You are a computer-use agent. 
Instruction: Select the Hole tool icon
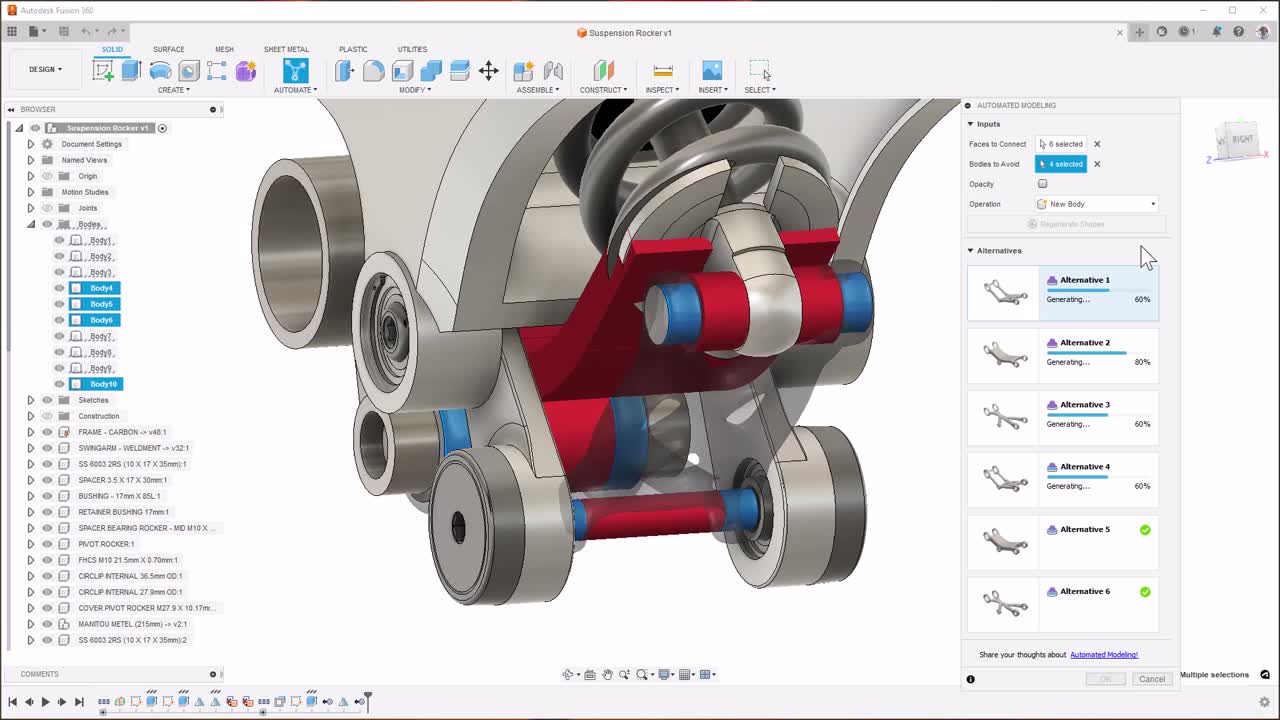(189, 70)
